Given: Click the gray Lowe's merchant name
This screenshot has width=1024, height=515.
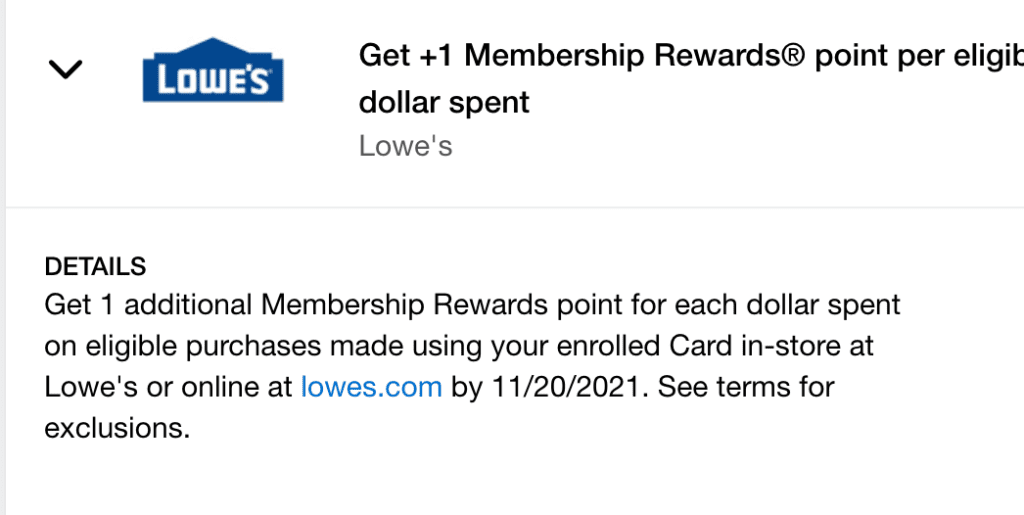Looking at the screenshot, I should [405, 146].
